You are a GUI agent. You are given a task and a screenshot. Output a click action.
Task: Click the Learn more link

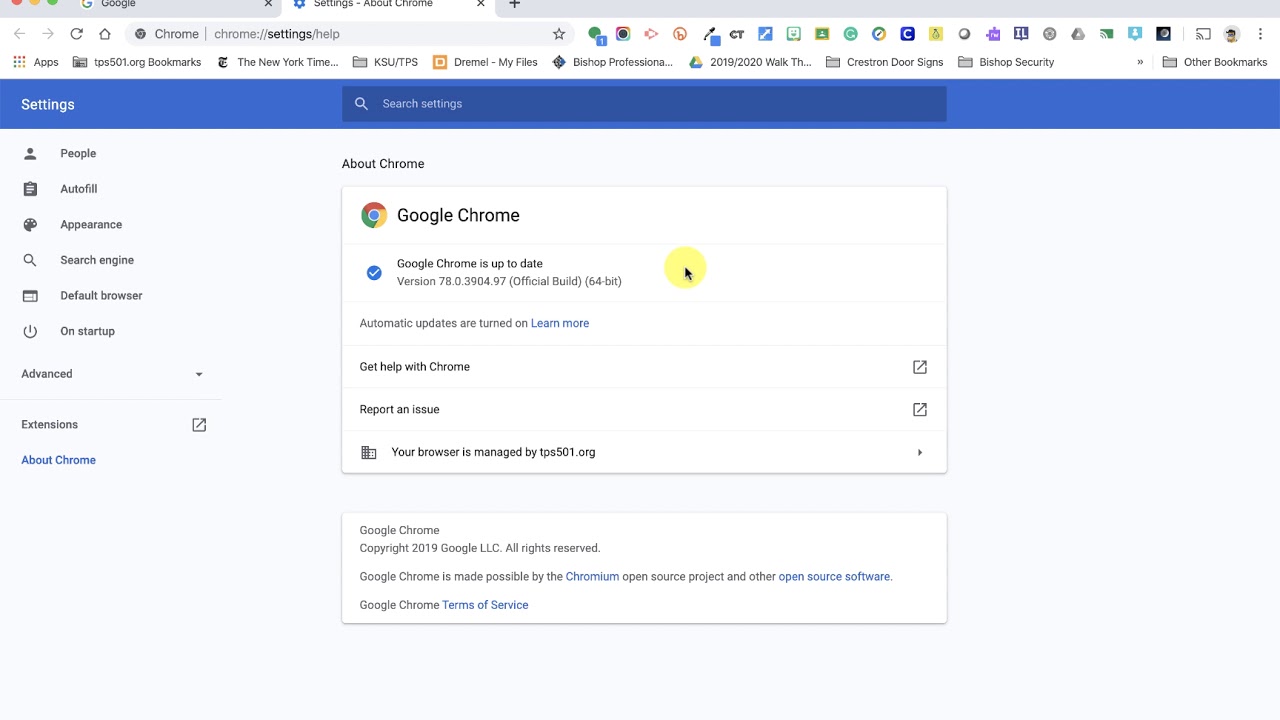[x=560, y=324]
